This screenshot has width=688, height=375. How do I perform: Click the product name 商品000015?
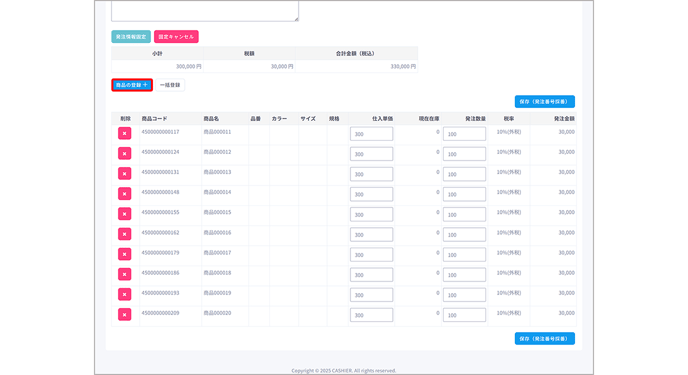coord(217,212)
